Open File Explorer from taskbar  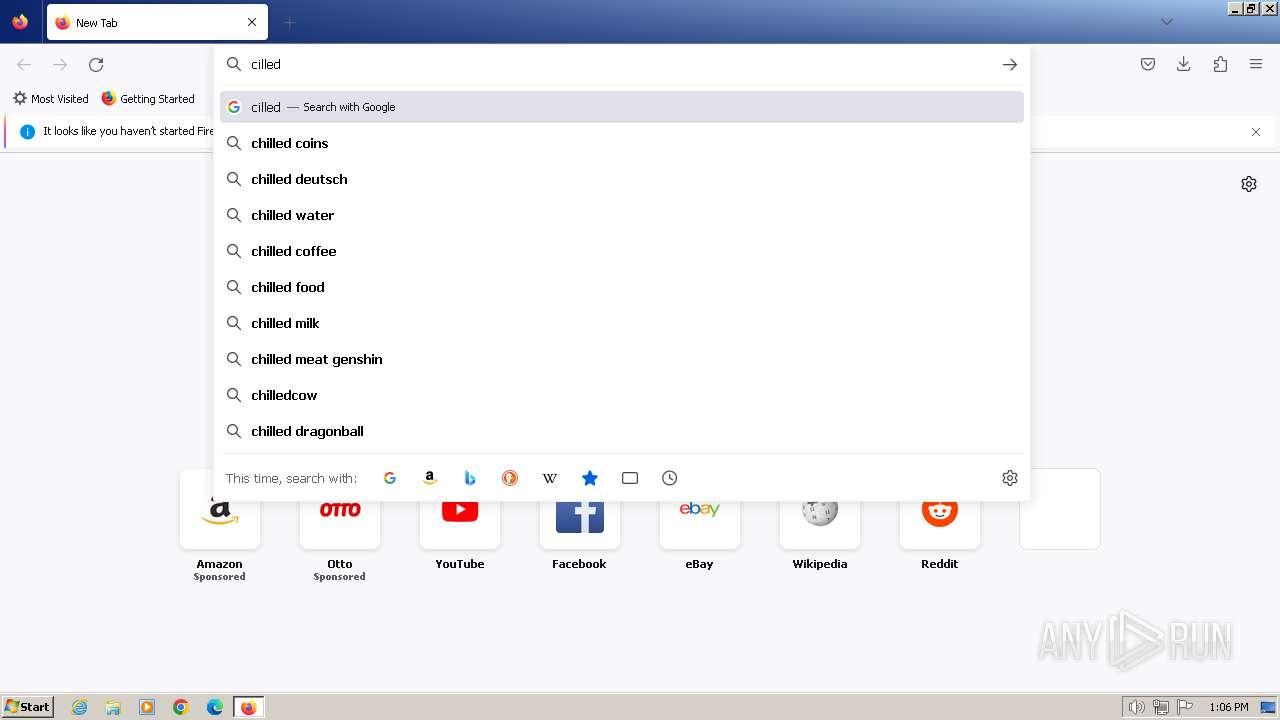click(113, 707)
